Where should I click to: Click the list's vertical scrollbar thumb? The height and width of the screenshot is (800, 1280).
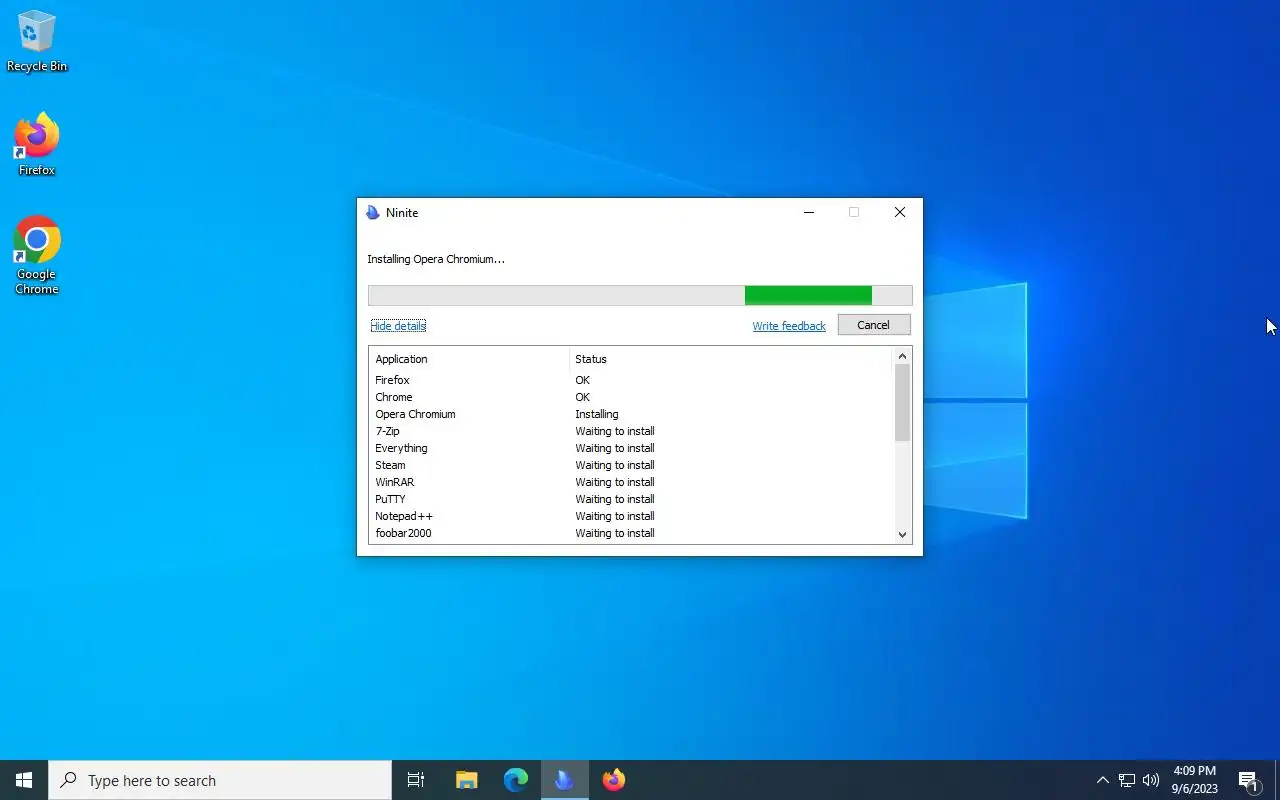(902, 402)
